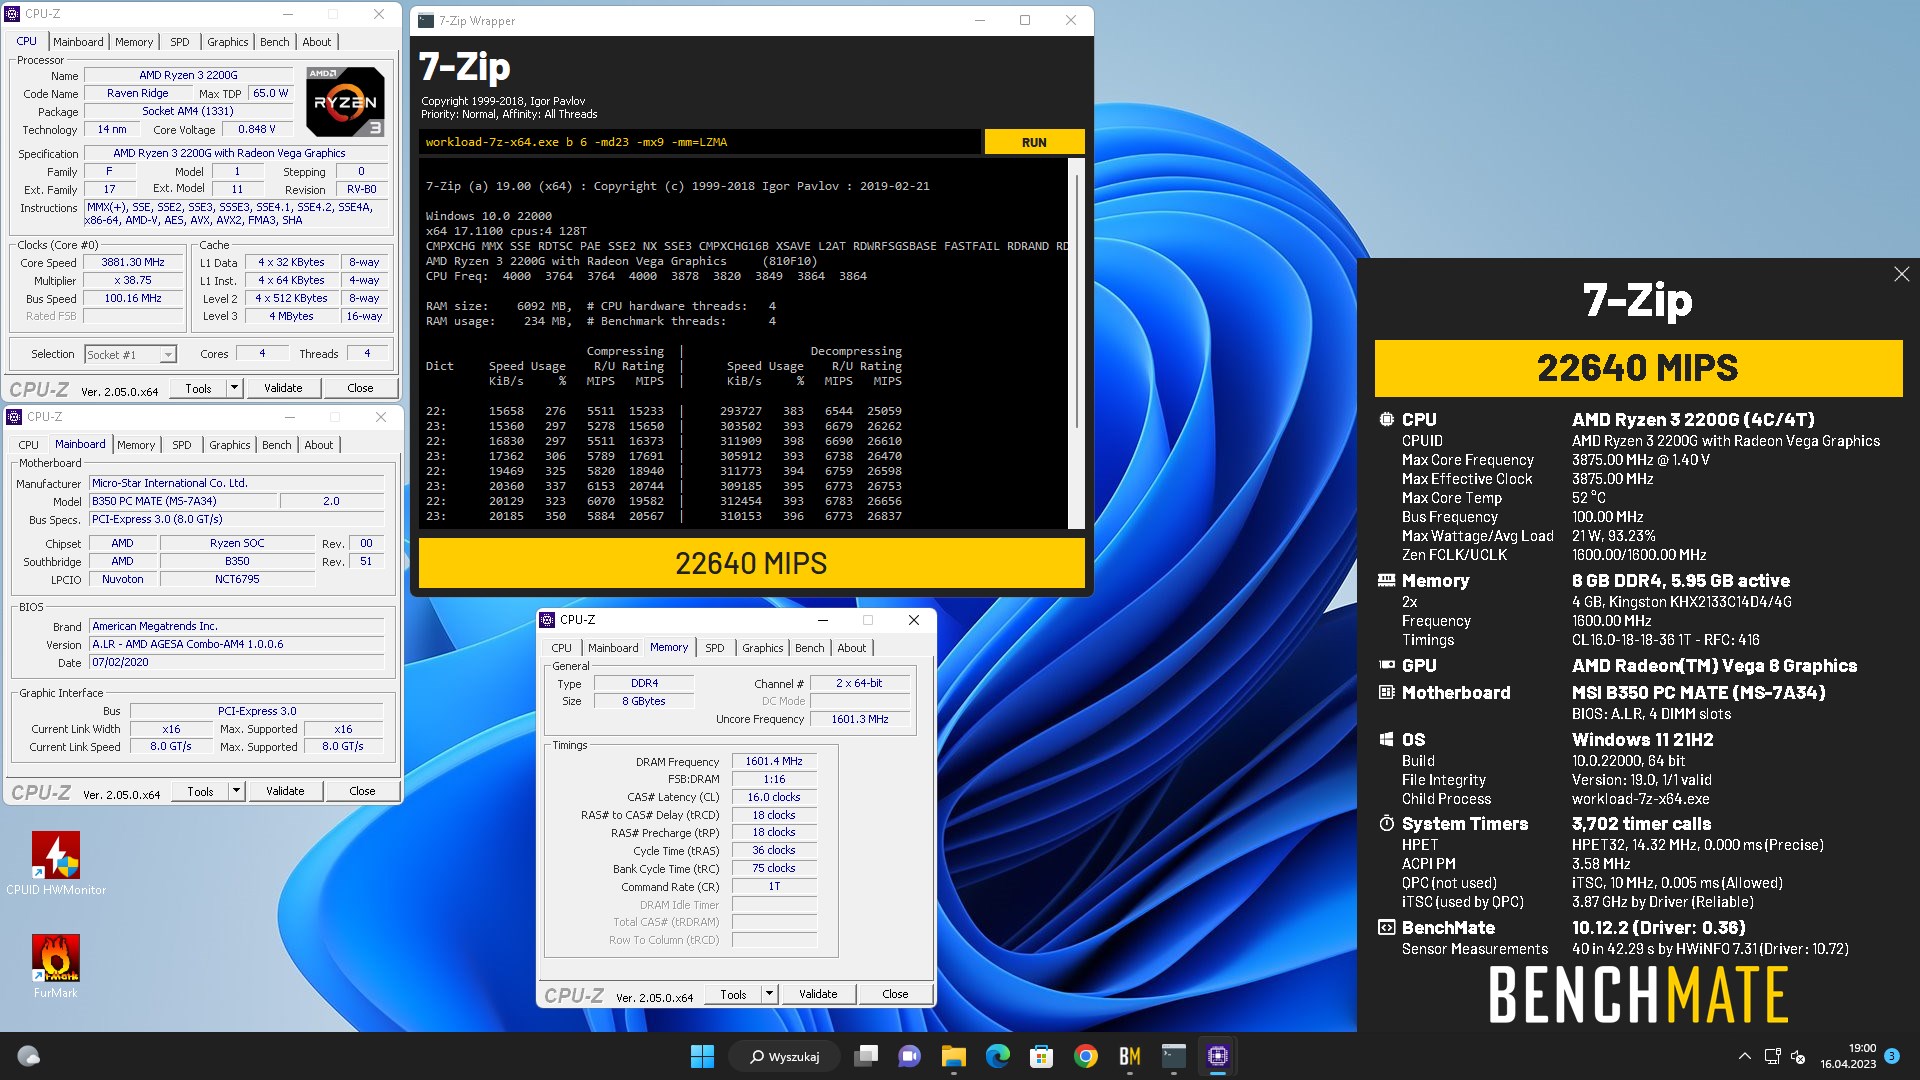Open File Explorer from the taskbar
The width and height of the screenshot is (1920, 1080).
tap(954, 1056)
